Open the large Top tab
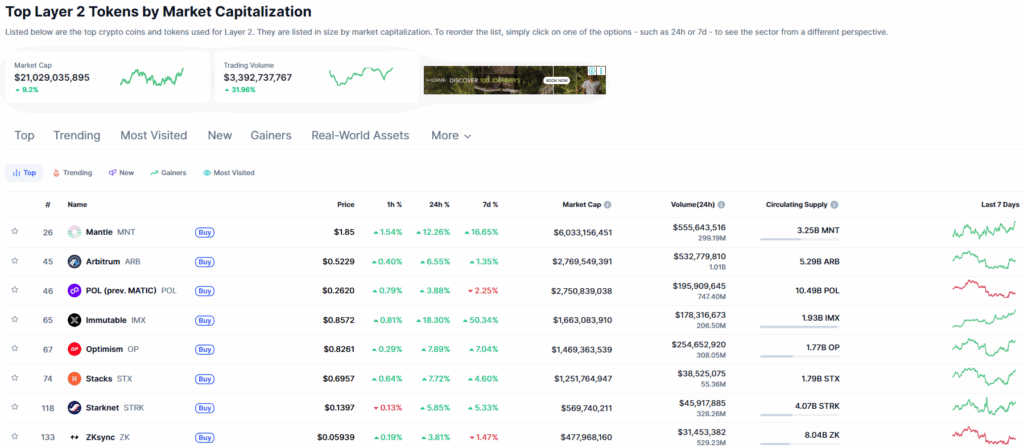 24,136
